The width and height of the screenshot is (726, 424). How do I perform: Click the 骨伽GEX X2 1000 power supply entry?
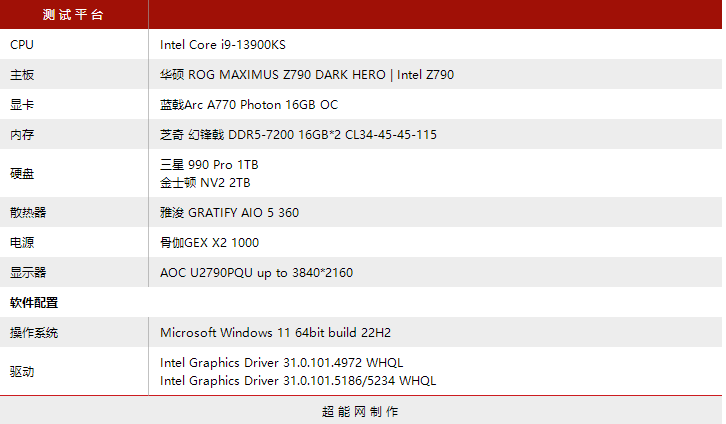tap(209, 242)
